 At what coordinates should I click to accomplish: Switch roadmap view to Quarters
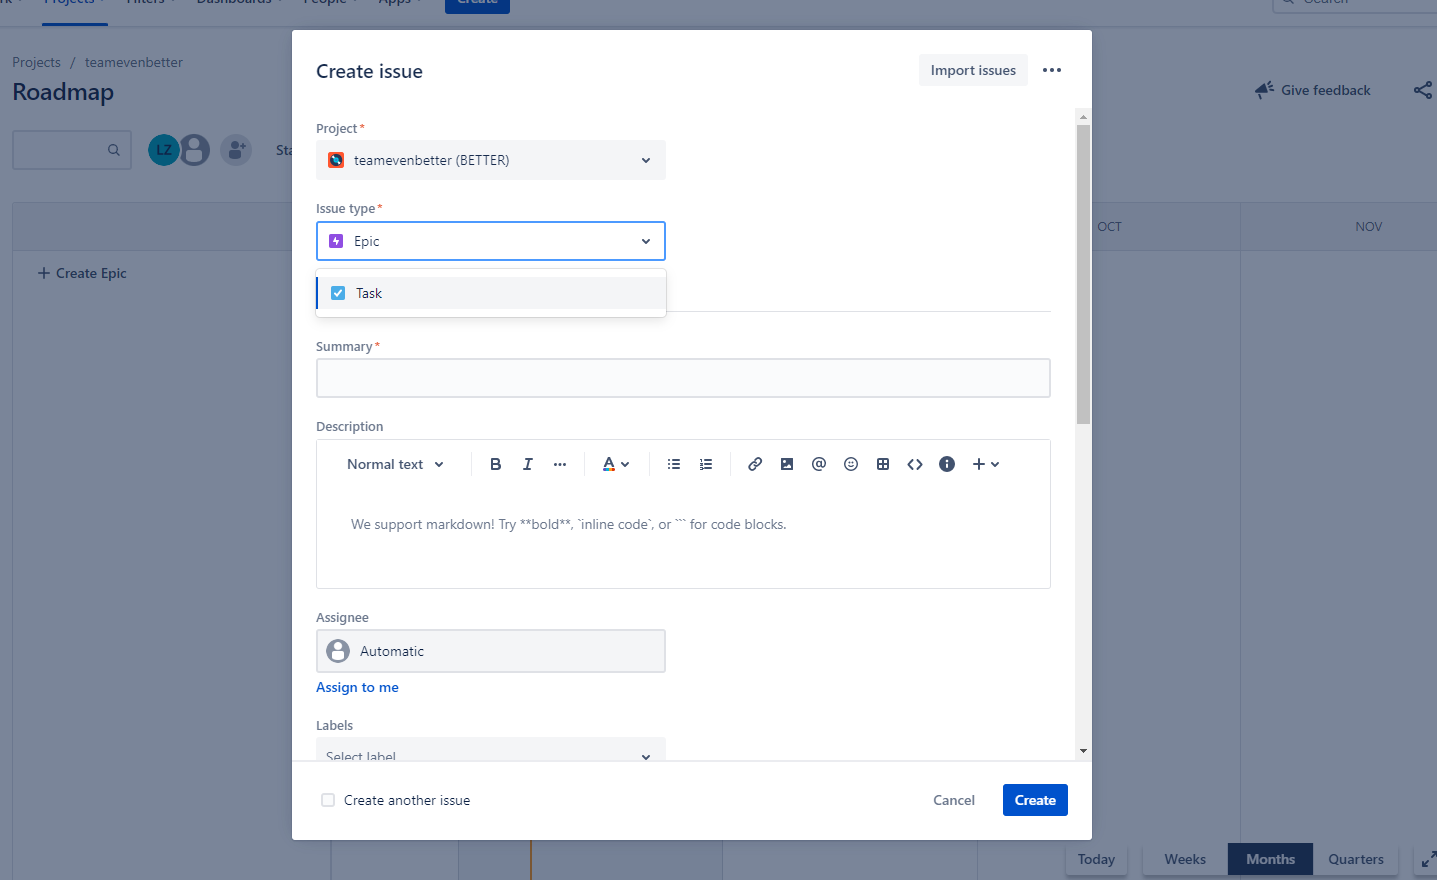pos(1356,859)
